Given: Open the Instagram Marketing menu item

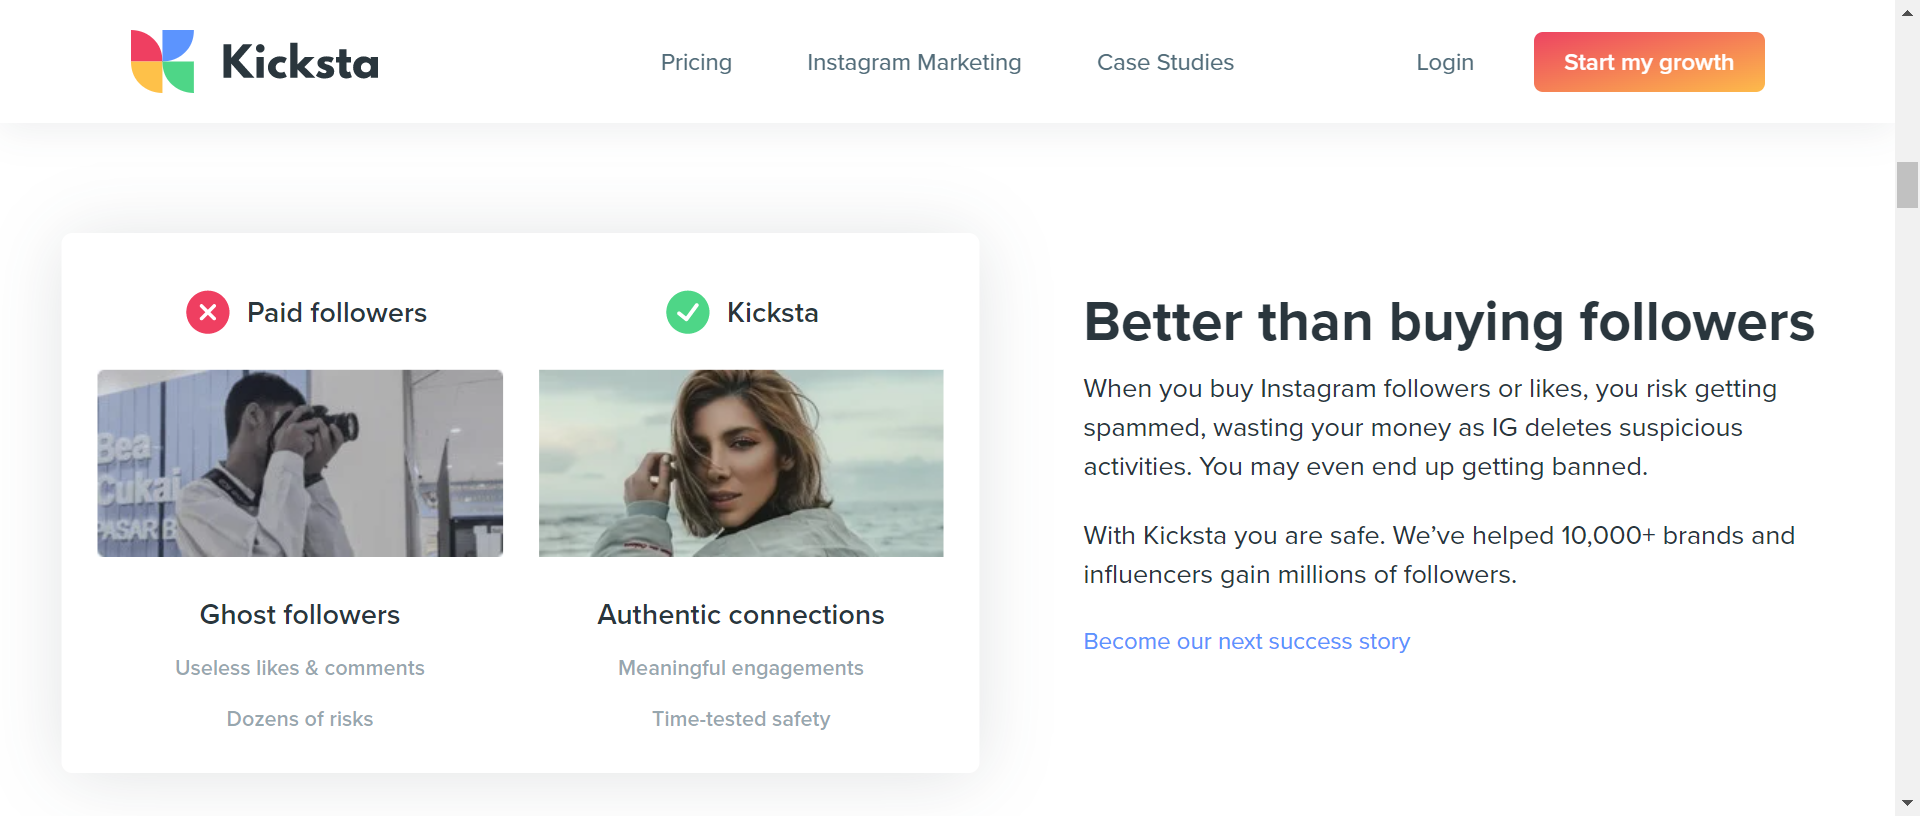Looking at the screenshot, I should pos(914,62).
